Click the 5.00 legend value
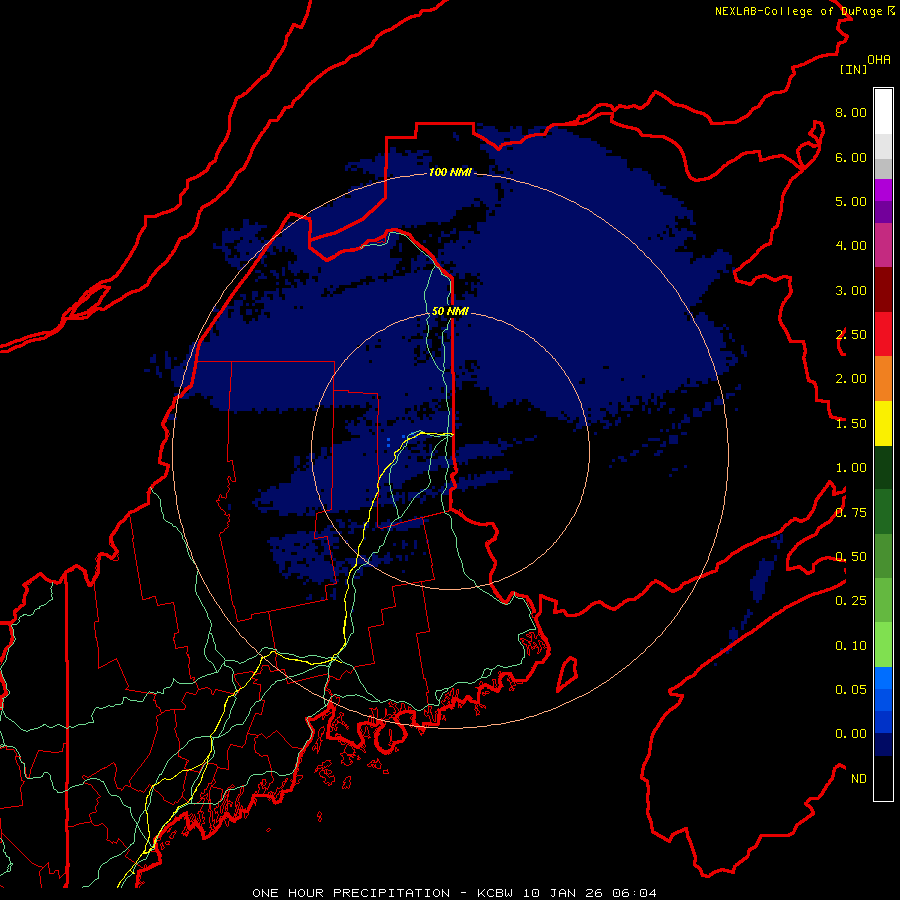This screenshot has height=900, width=900. pos(851,201)
